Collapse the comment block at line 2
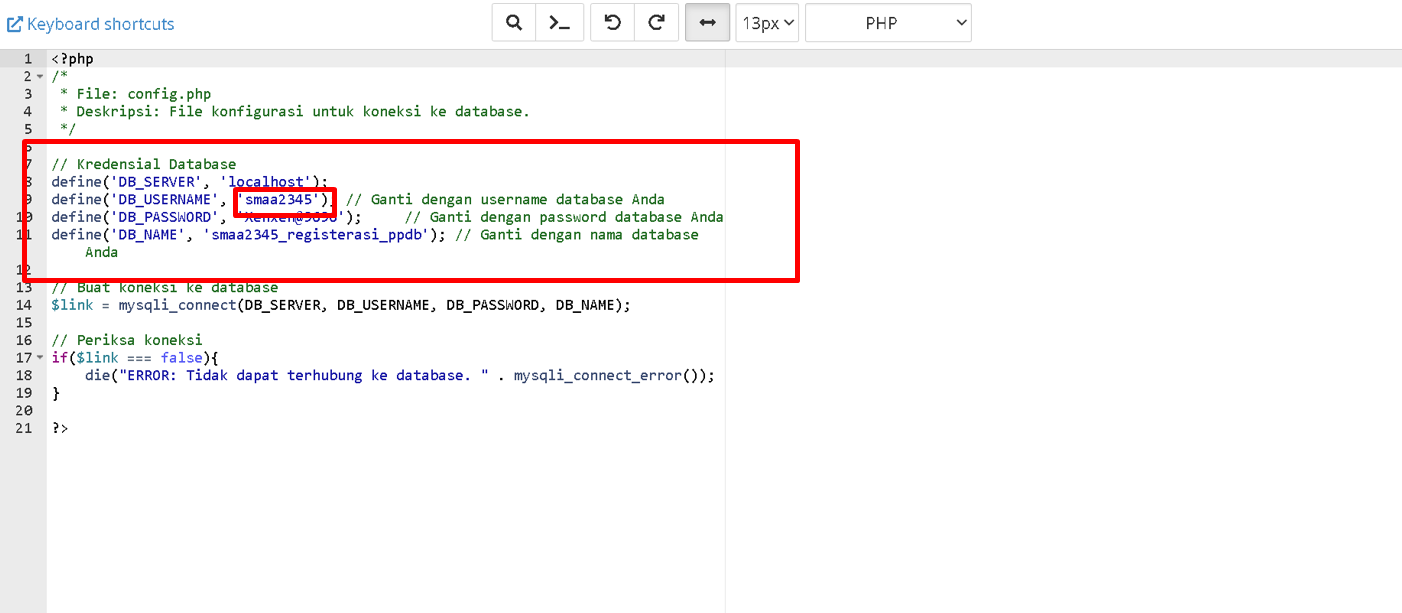Screen dimensions: 1402x613 pyautogui.click(x=40, y=77)
